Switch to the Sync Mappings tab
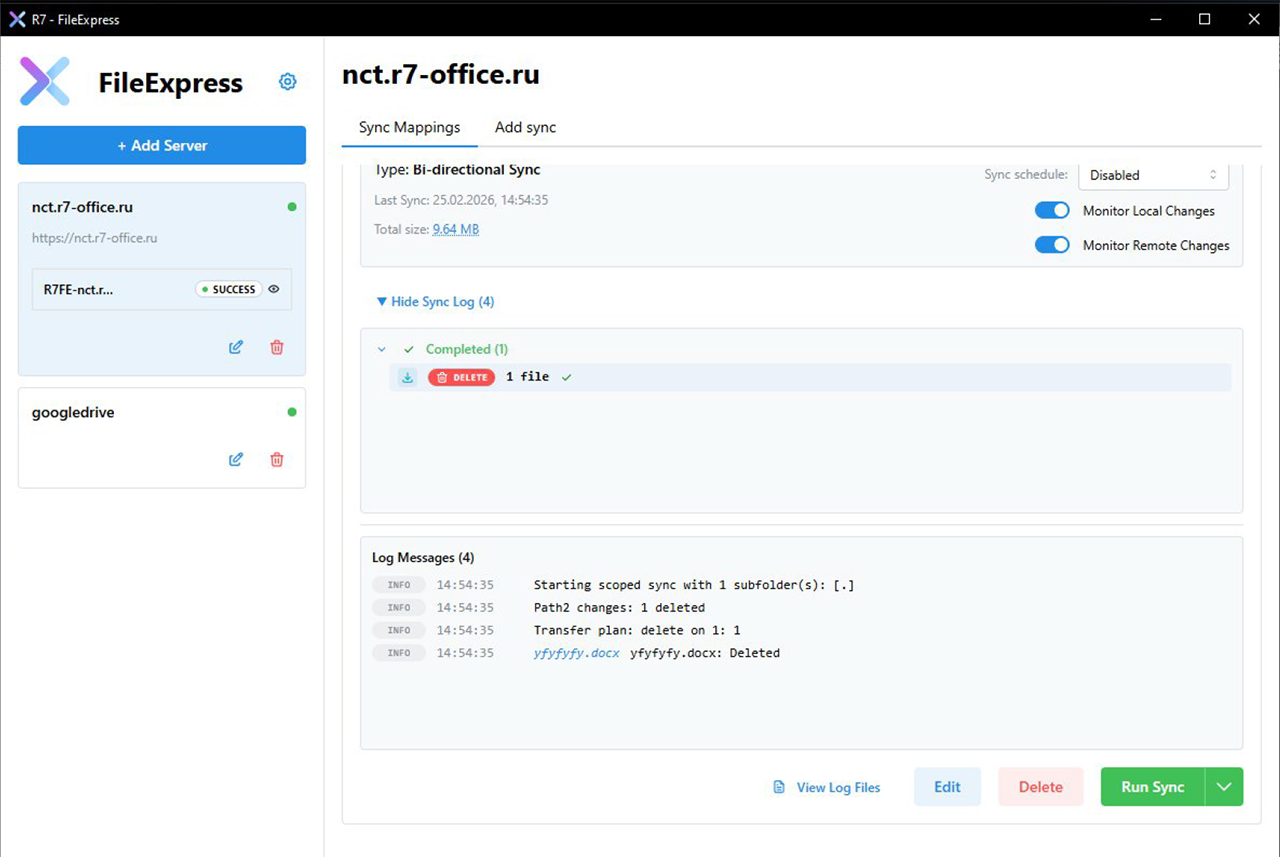Screen dimensions: 1280x857 [x=410, y=127]
